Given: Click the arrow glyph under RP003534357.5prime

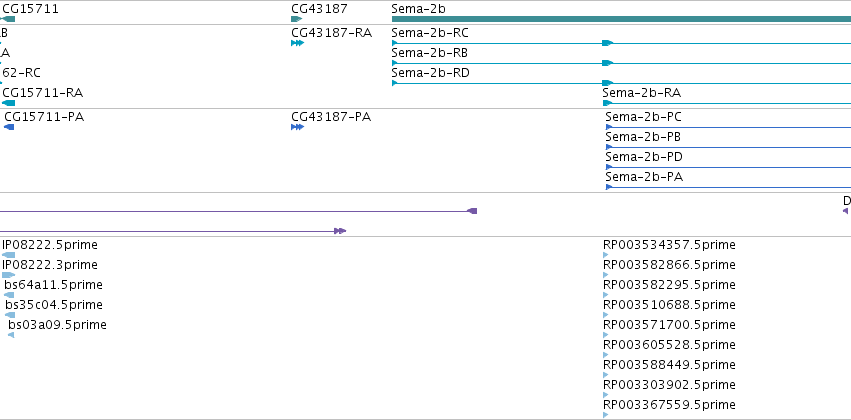Looking at the screenshot, I should (x=606, y=255).
